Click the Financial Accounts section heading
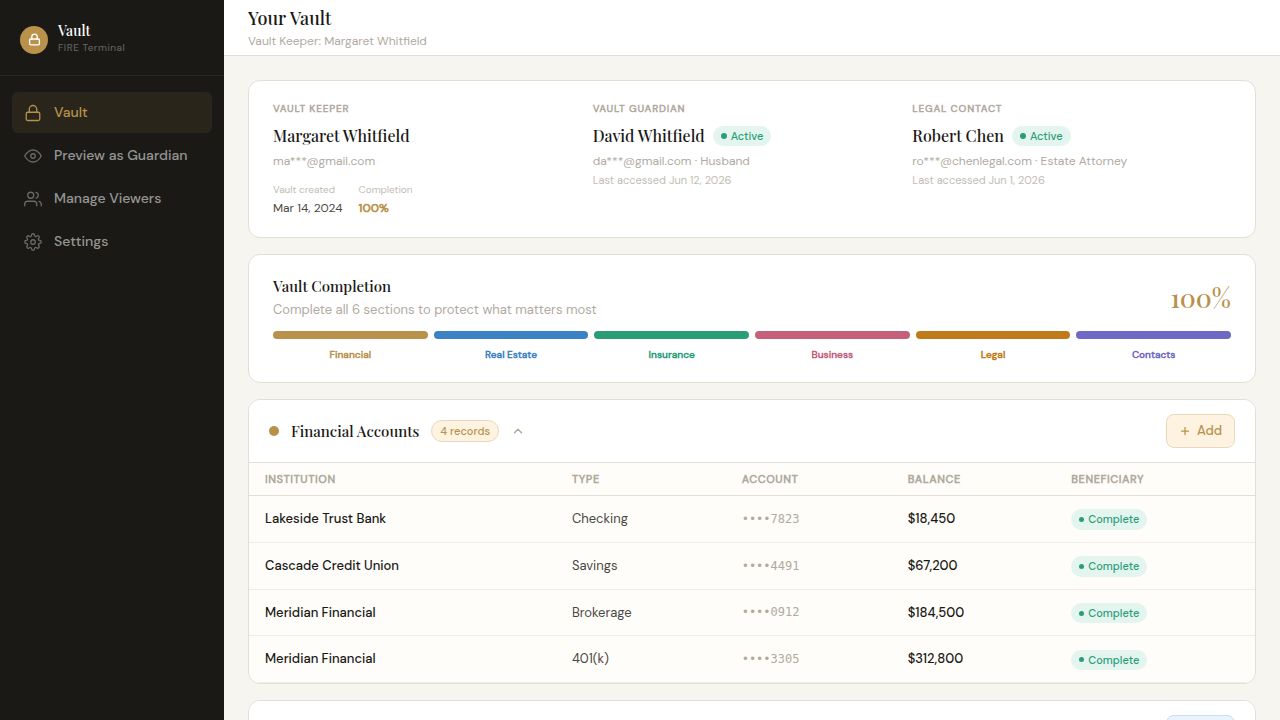This screenshot has width=1280, height=720. 355,431
